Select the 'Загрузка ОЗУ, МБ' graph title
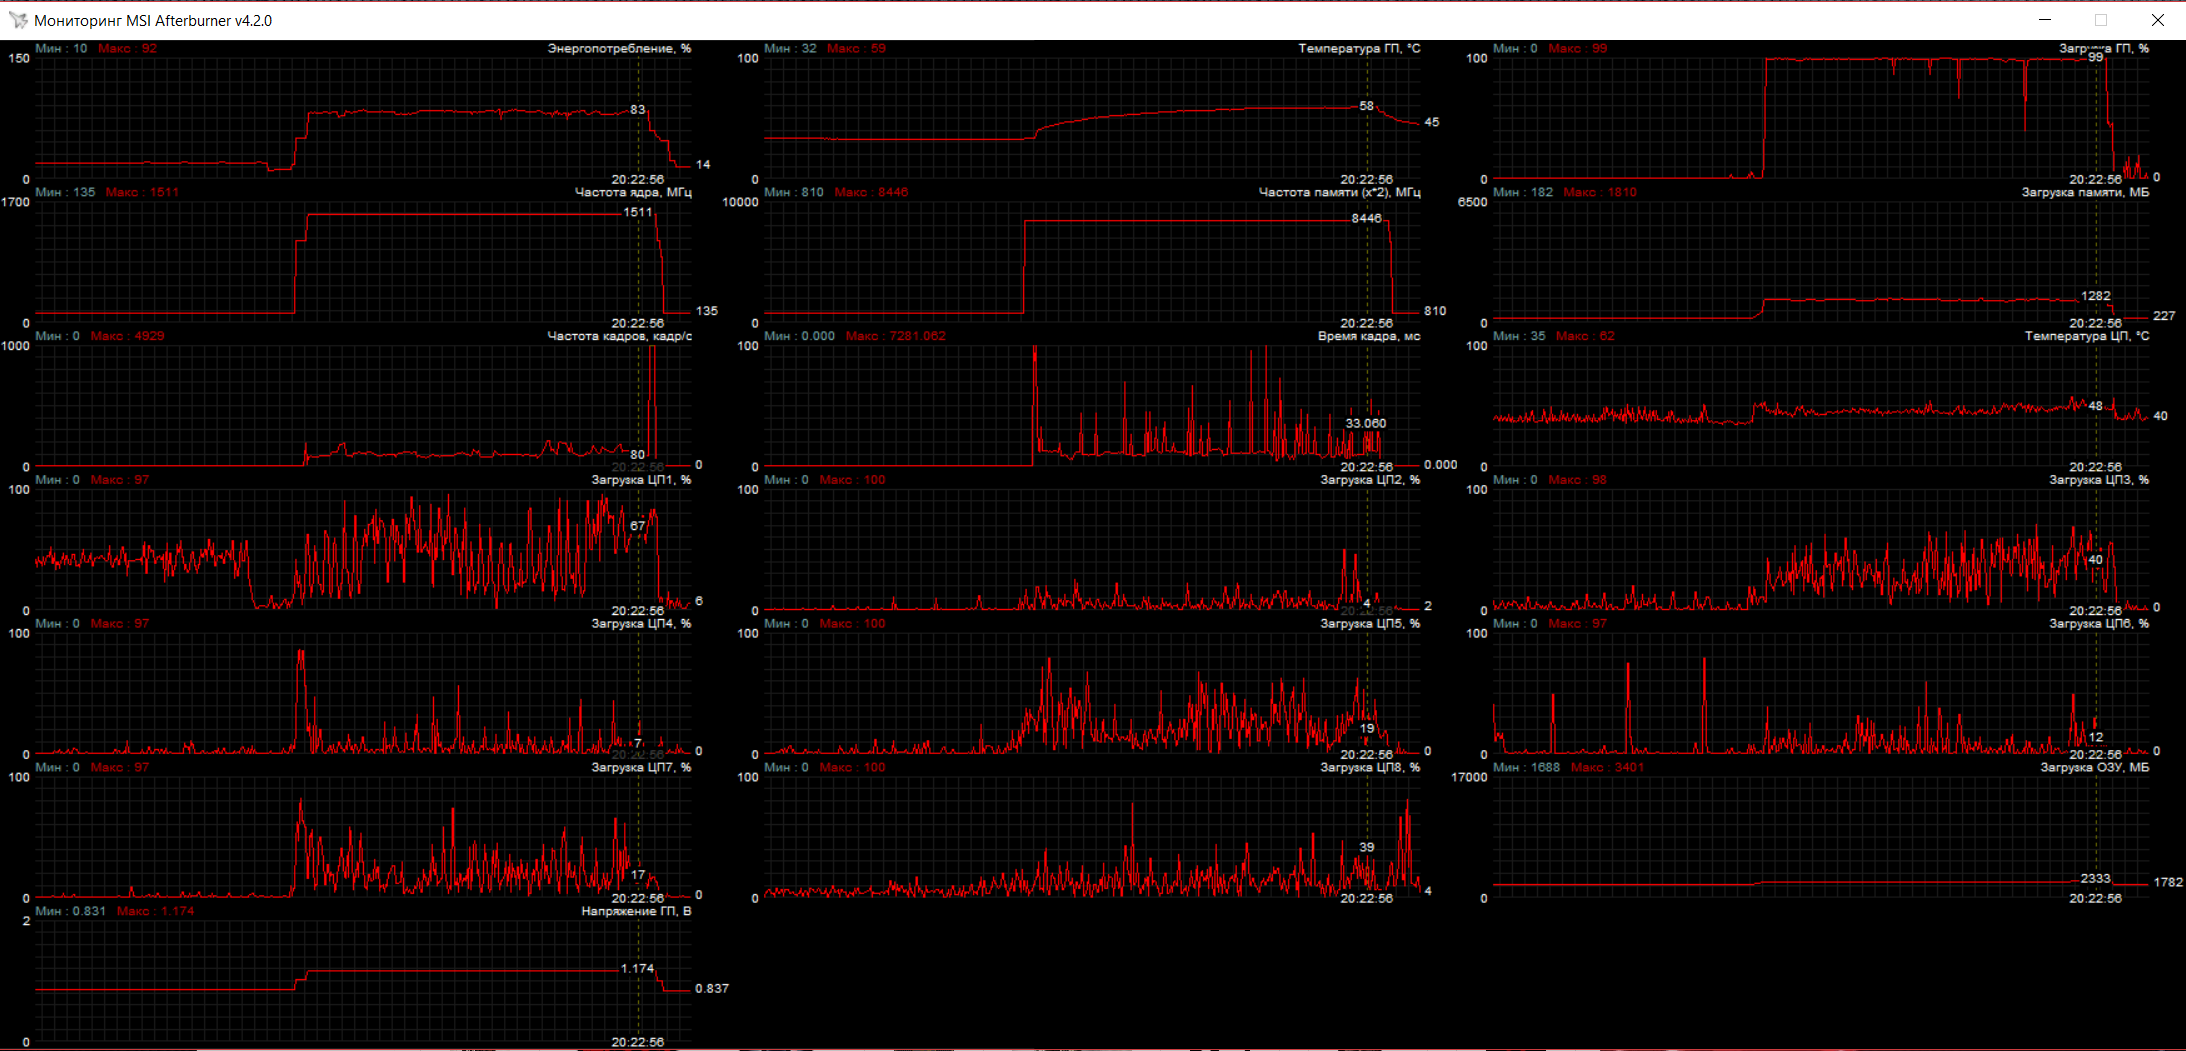Image resolution: width=2186 pixels, height=1051 pixels. [x=2095, y=768]
